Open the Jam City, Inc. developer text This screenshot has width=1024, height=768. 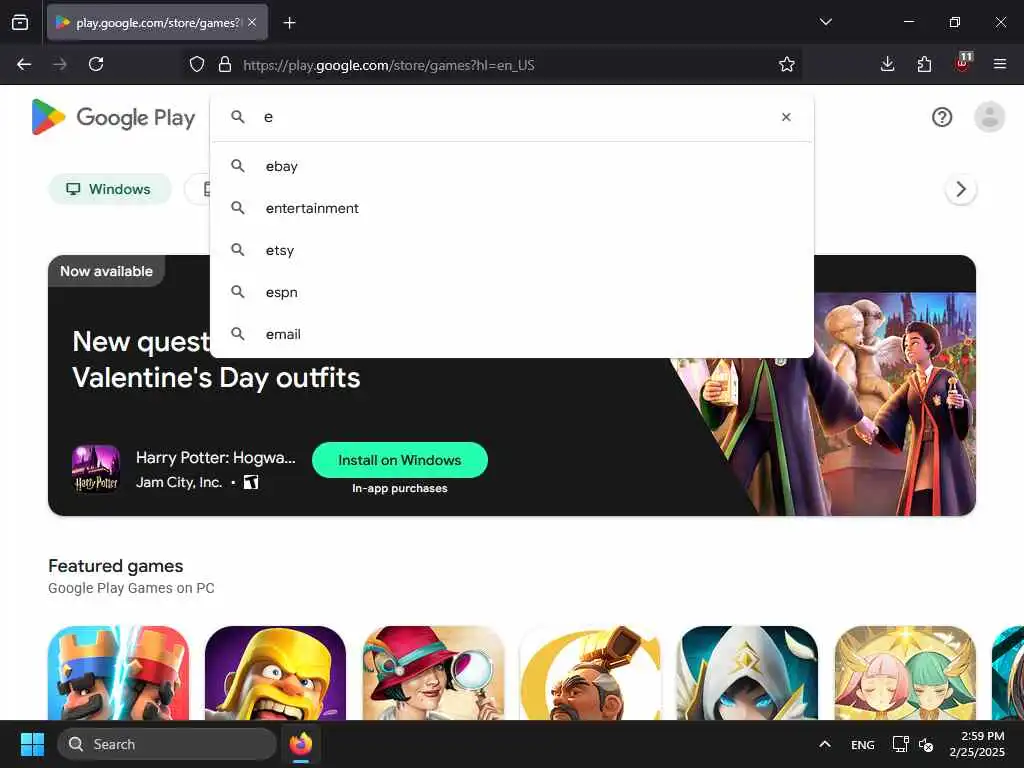click(179, 483)
